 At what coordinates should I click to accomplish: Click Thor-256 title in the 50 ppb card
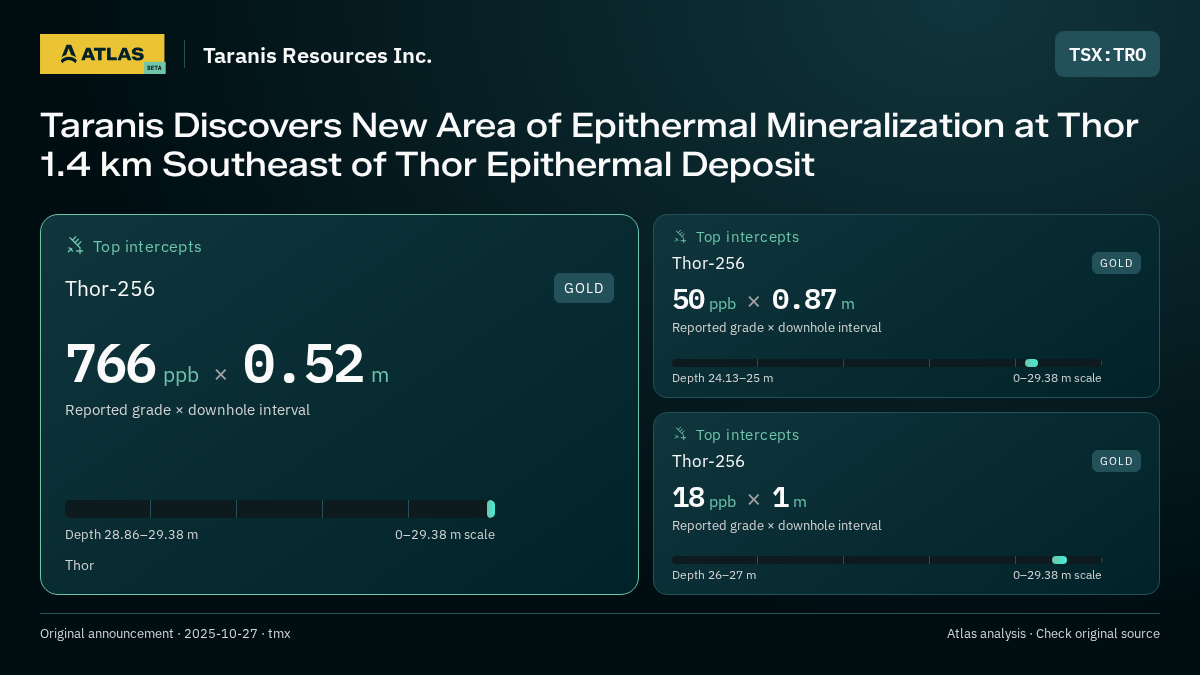(x=708, y=263)
